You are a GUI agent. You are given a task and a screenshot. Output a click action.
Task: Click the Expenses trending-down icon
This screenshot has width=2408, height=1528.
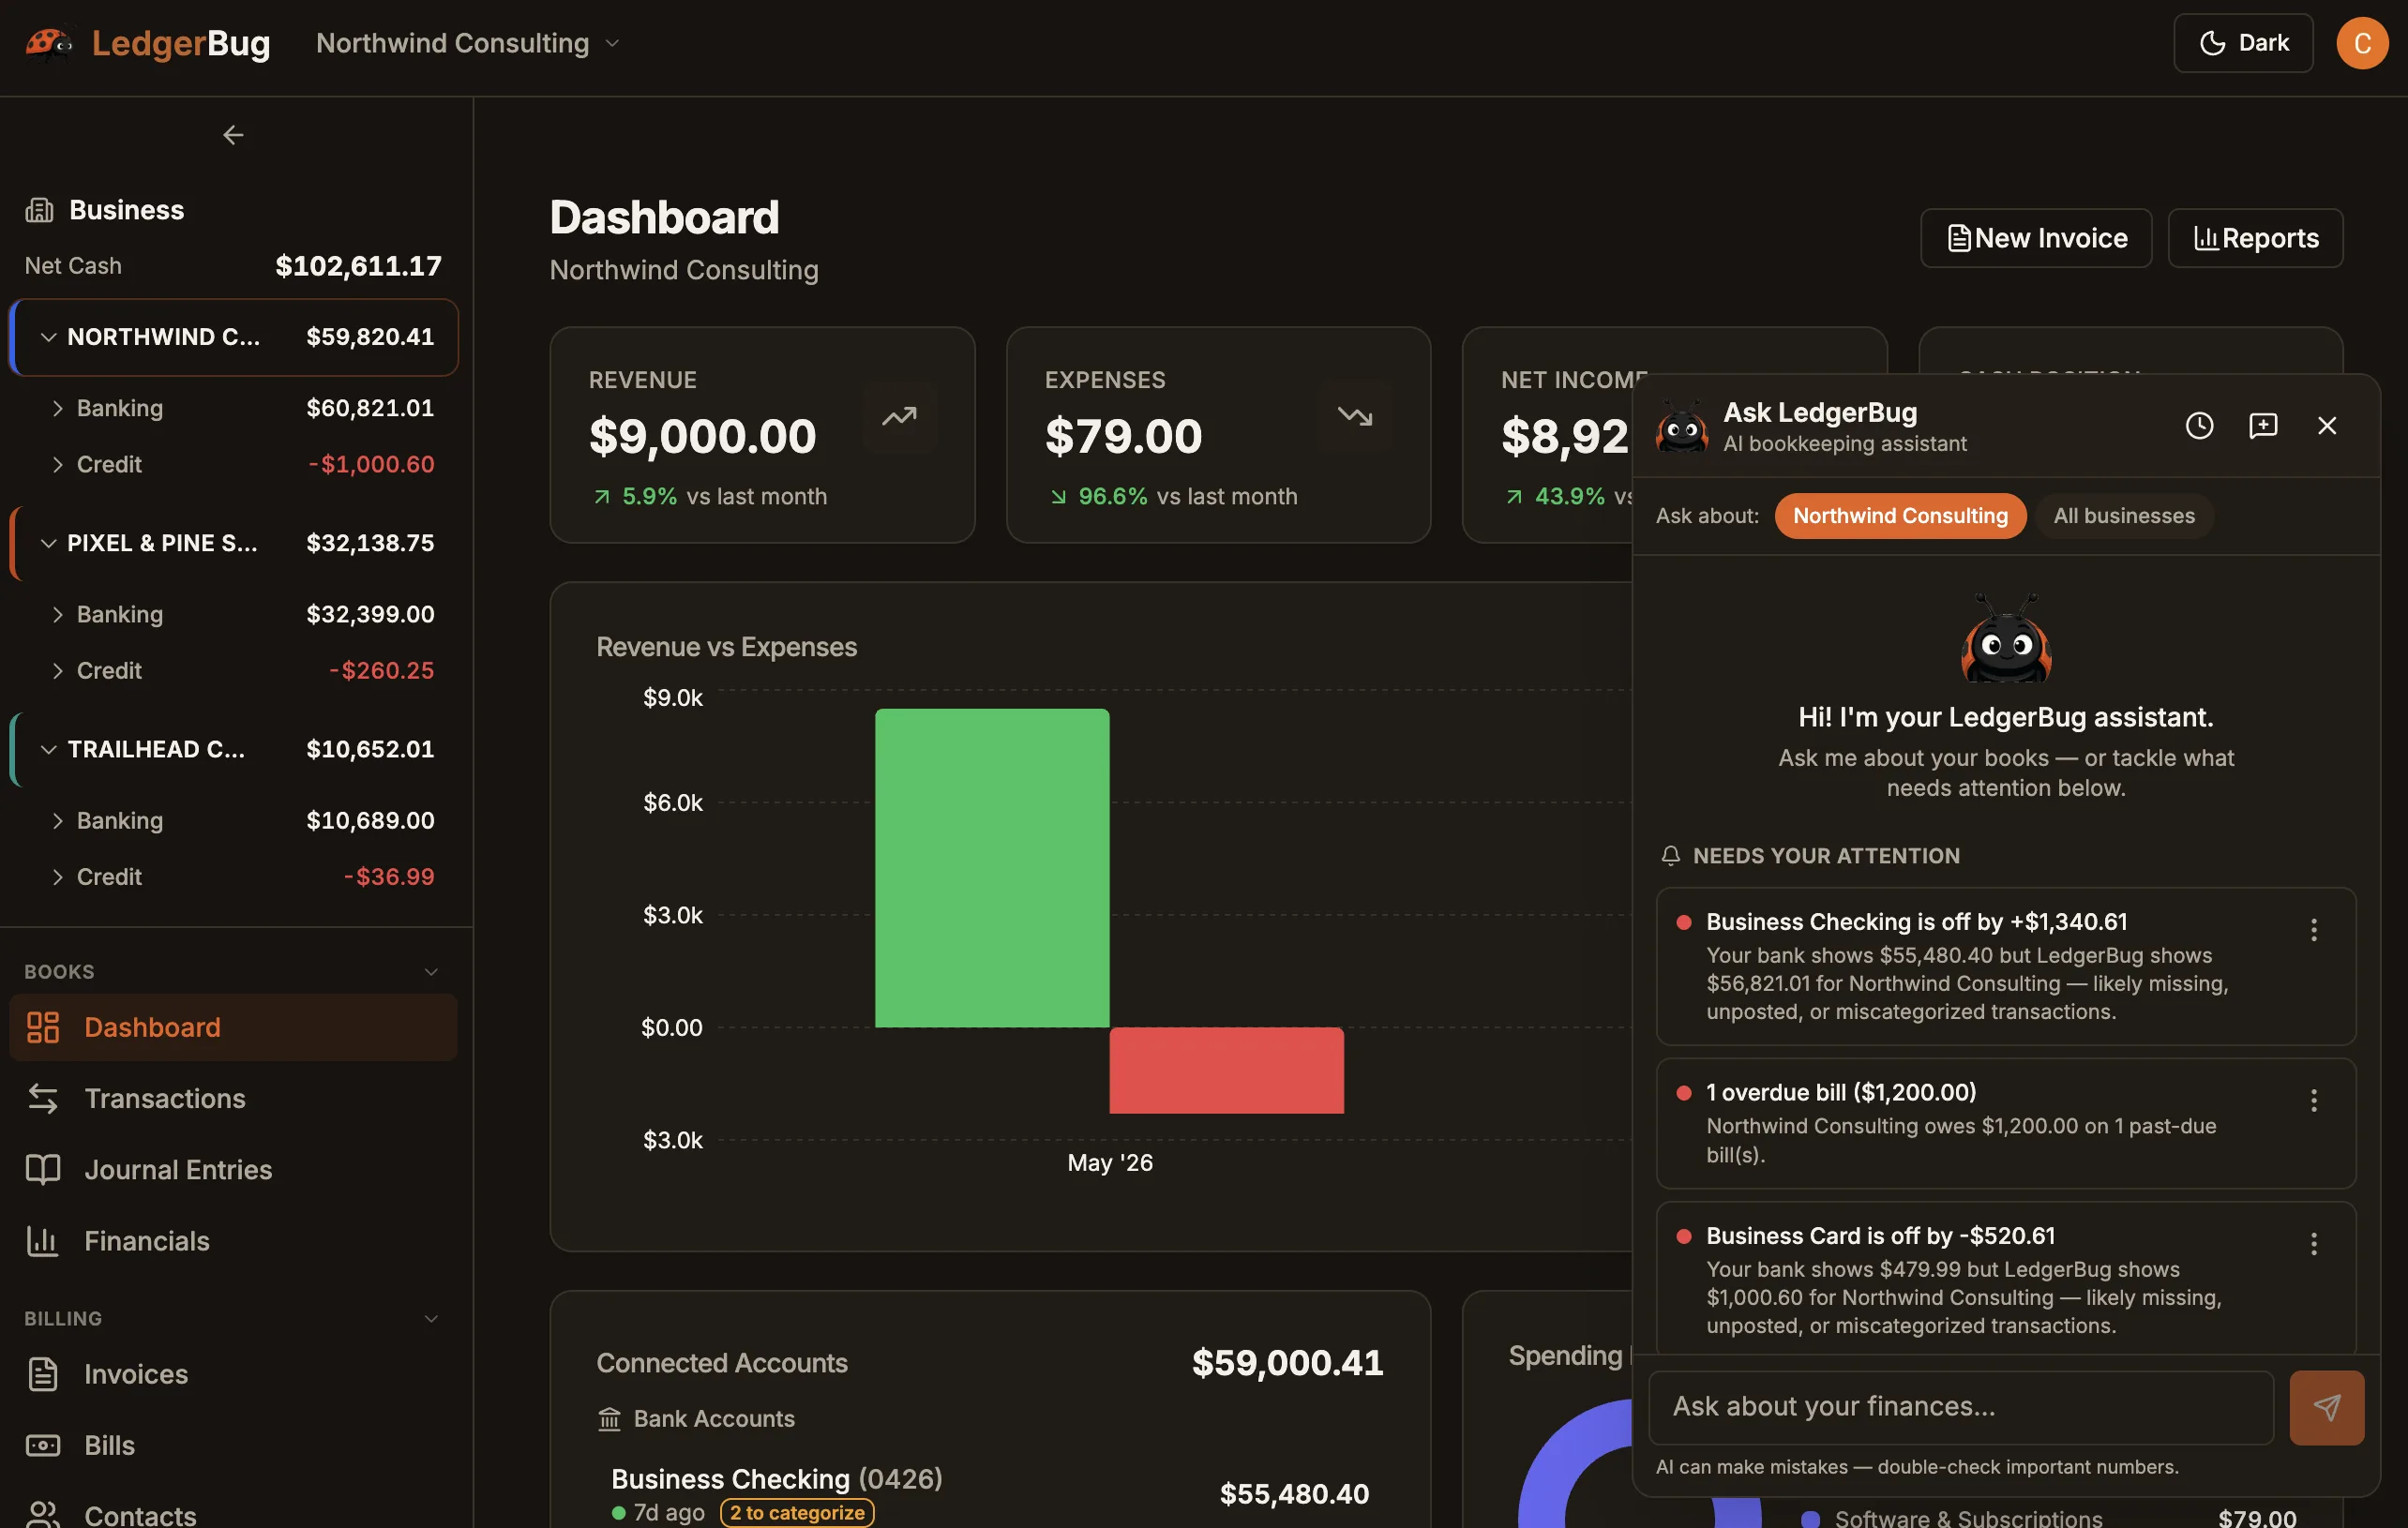1355,416
